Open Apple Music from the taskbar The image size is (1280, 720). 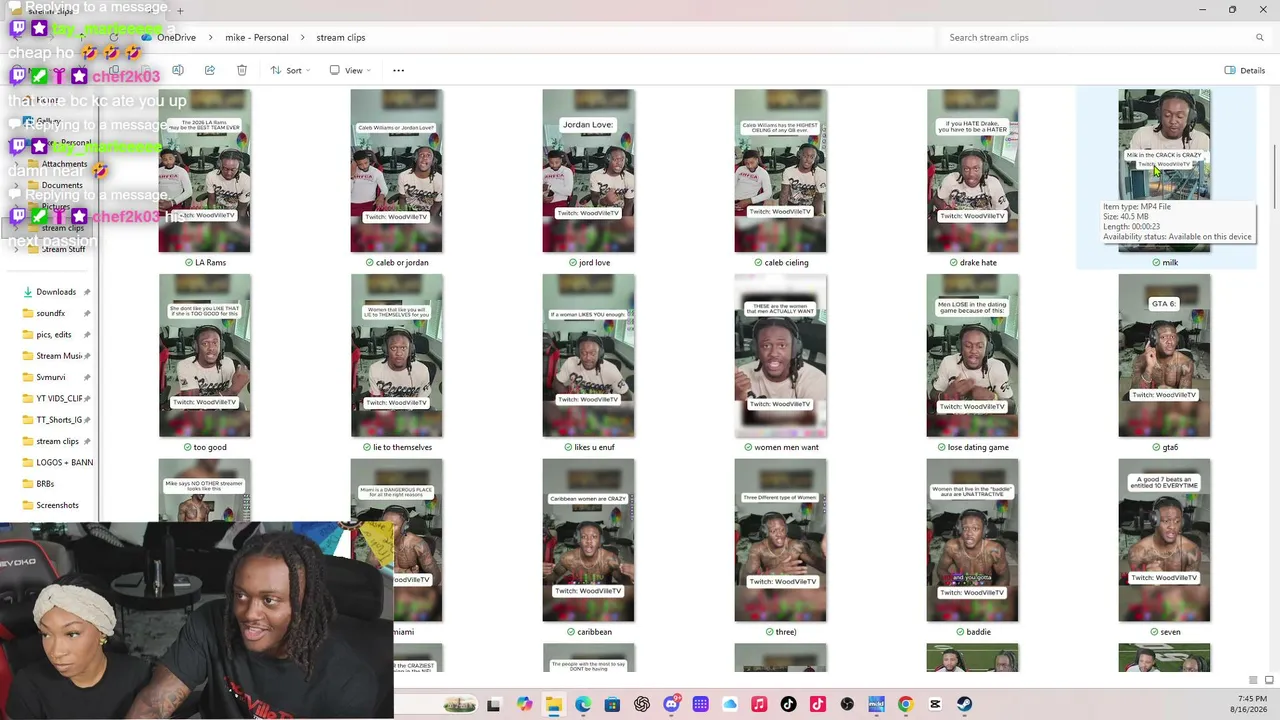[759, 704]
